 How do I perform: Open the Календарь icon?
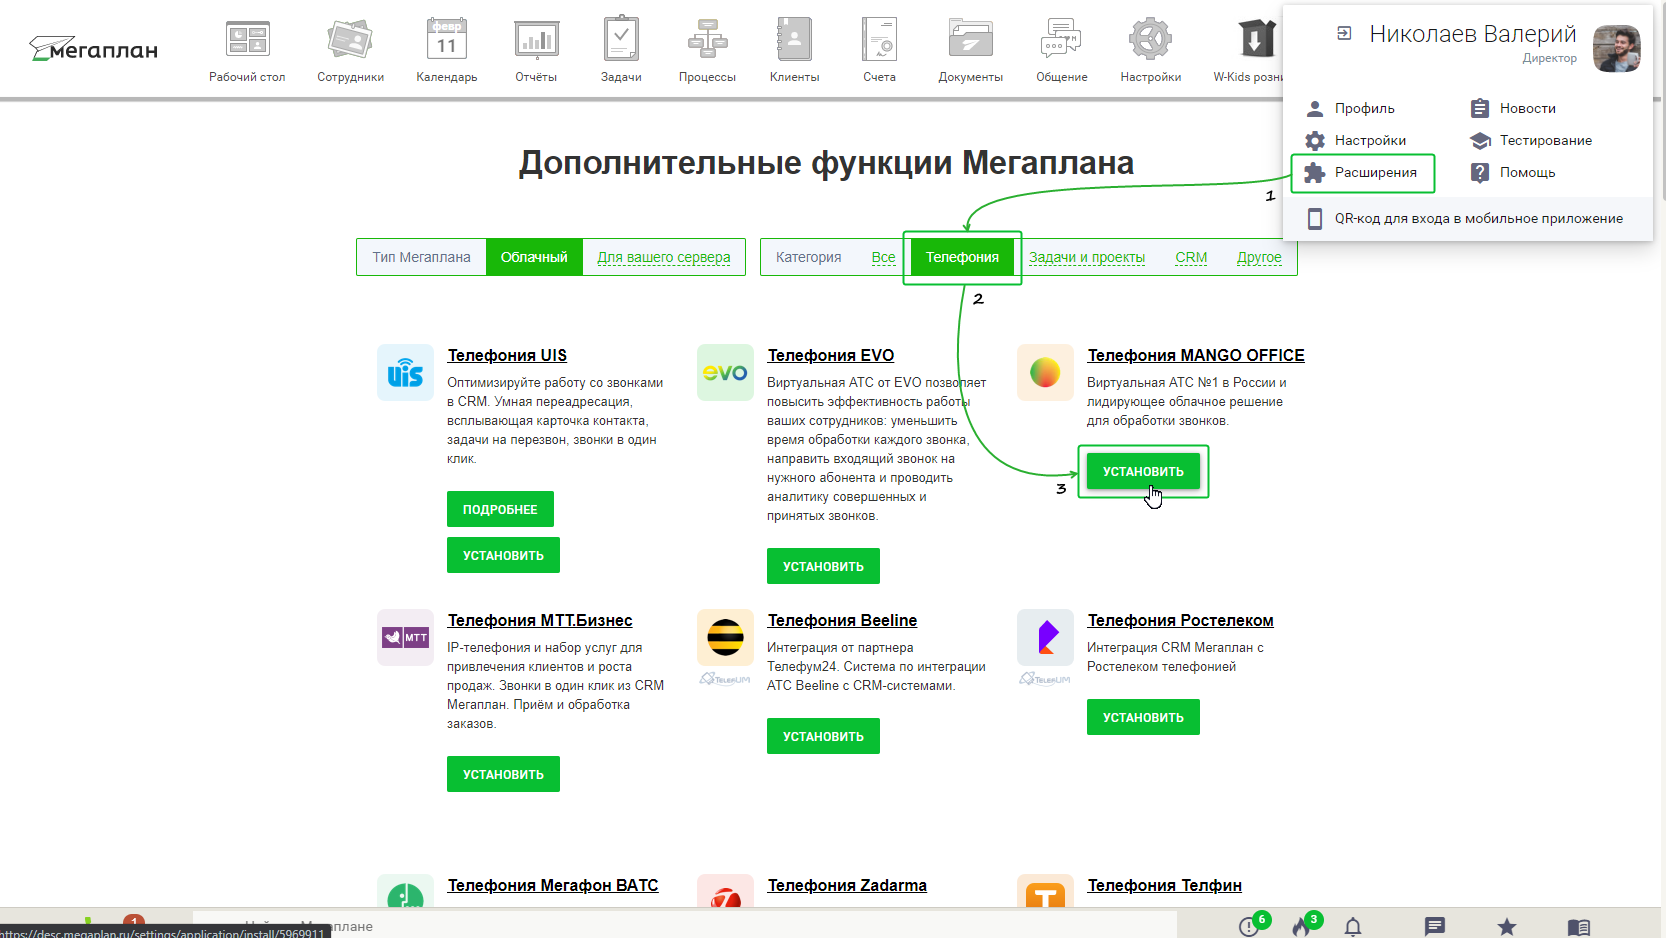[446, 40]
